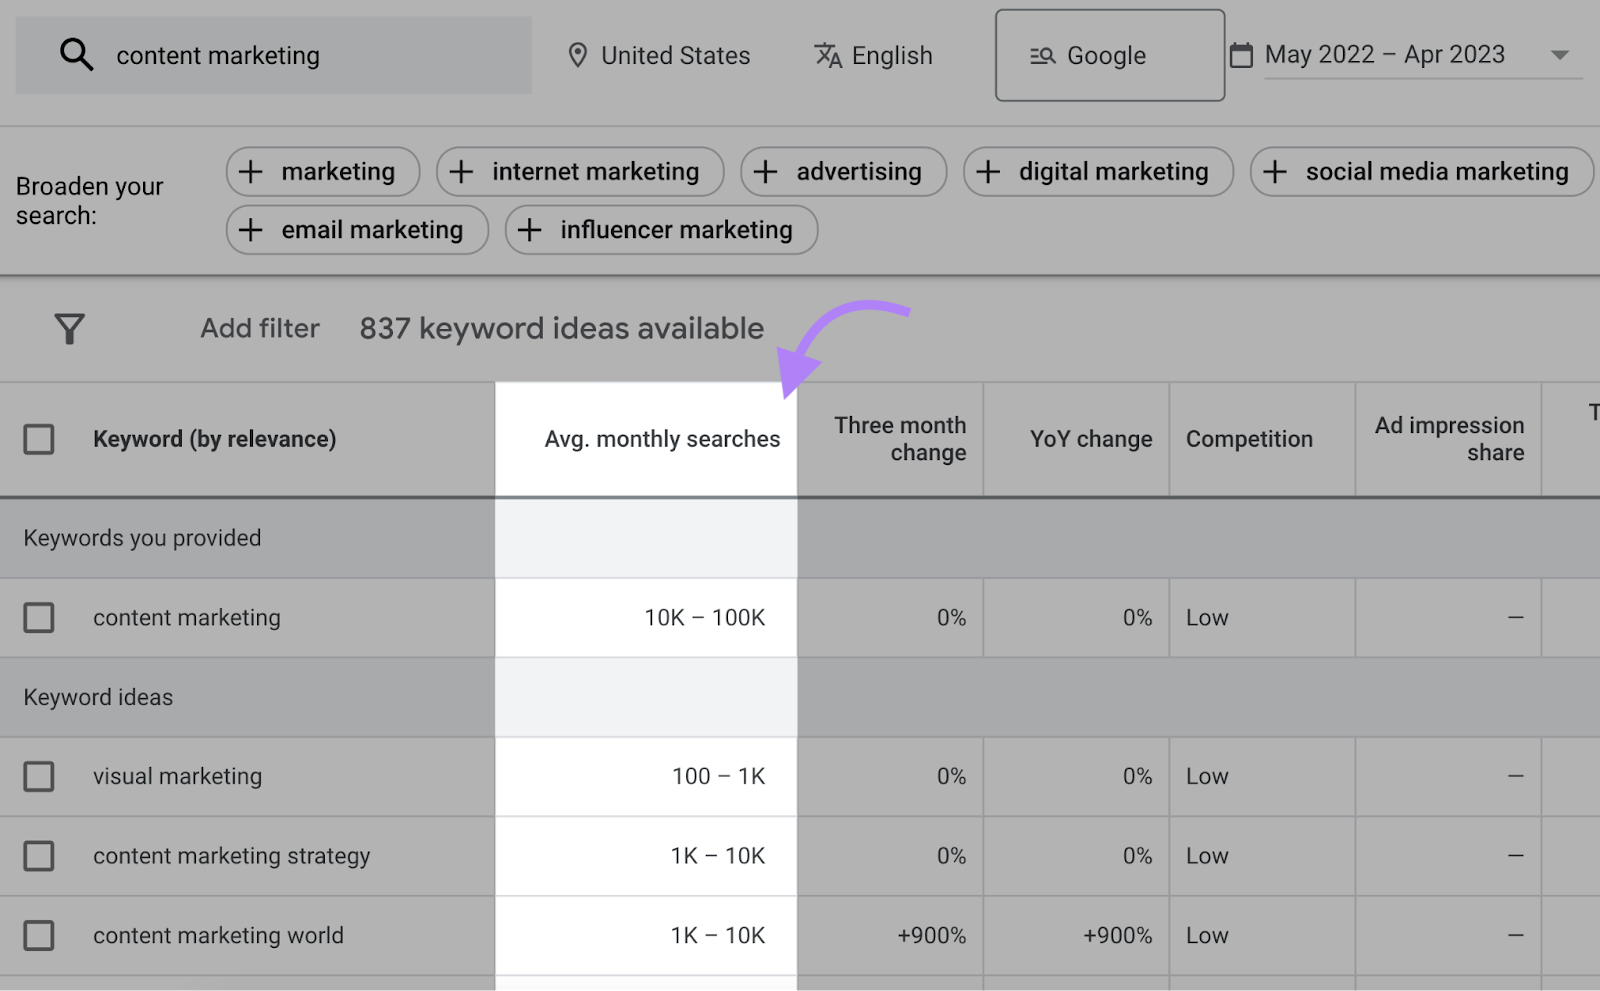Click plus icon on influencer marketing chip
This screenshot has height=991, width=1600.
click(x=530, y=230)
